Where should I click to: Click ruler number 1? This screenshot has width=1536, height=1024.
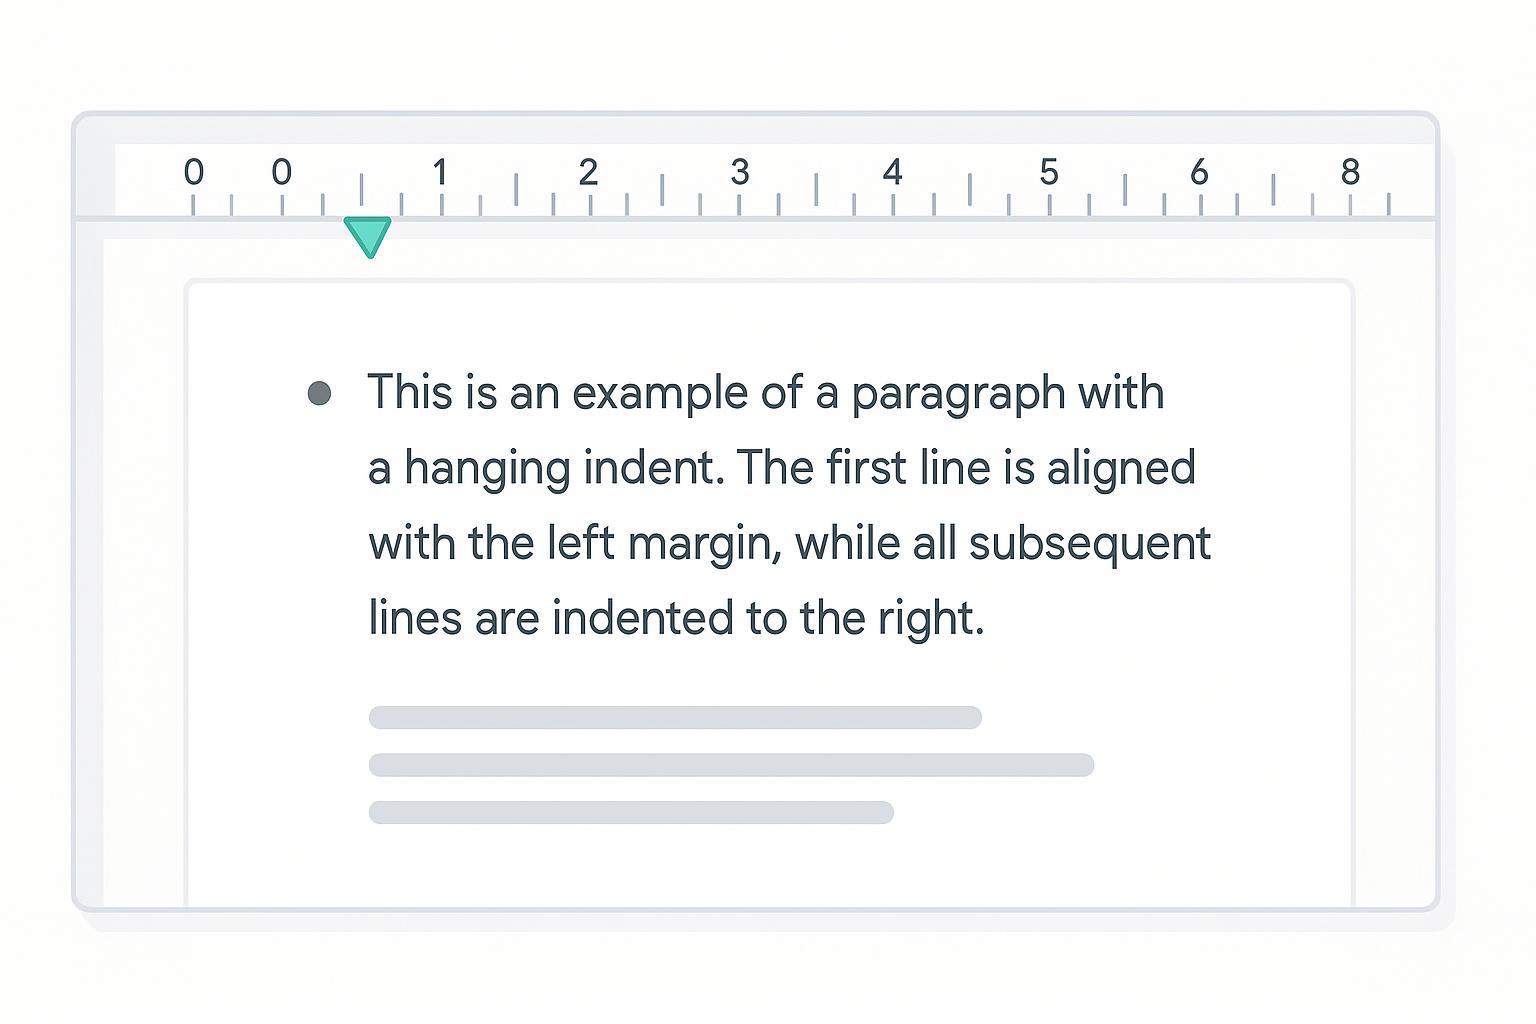click(x=439, y=173)
